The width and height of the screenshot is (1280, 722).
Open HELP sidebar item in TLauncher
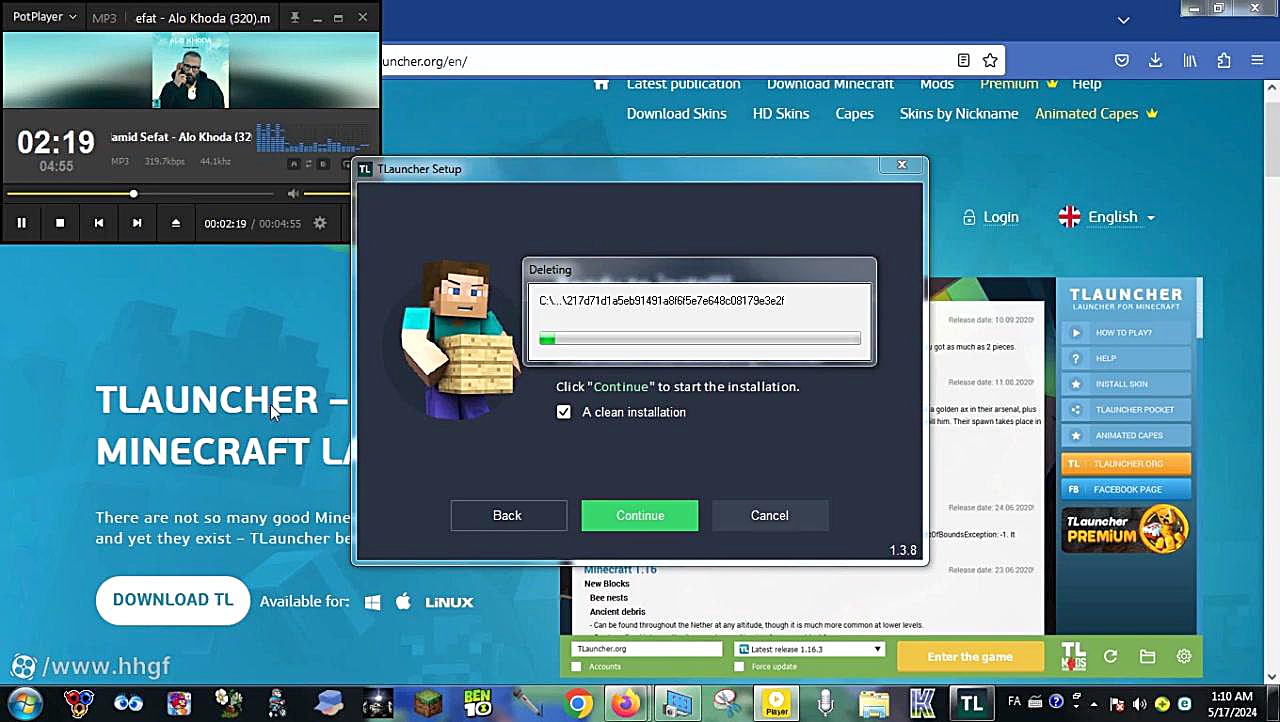click(x=1126, y=358)
